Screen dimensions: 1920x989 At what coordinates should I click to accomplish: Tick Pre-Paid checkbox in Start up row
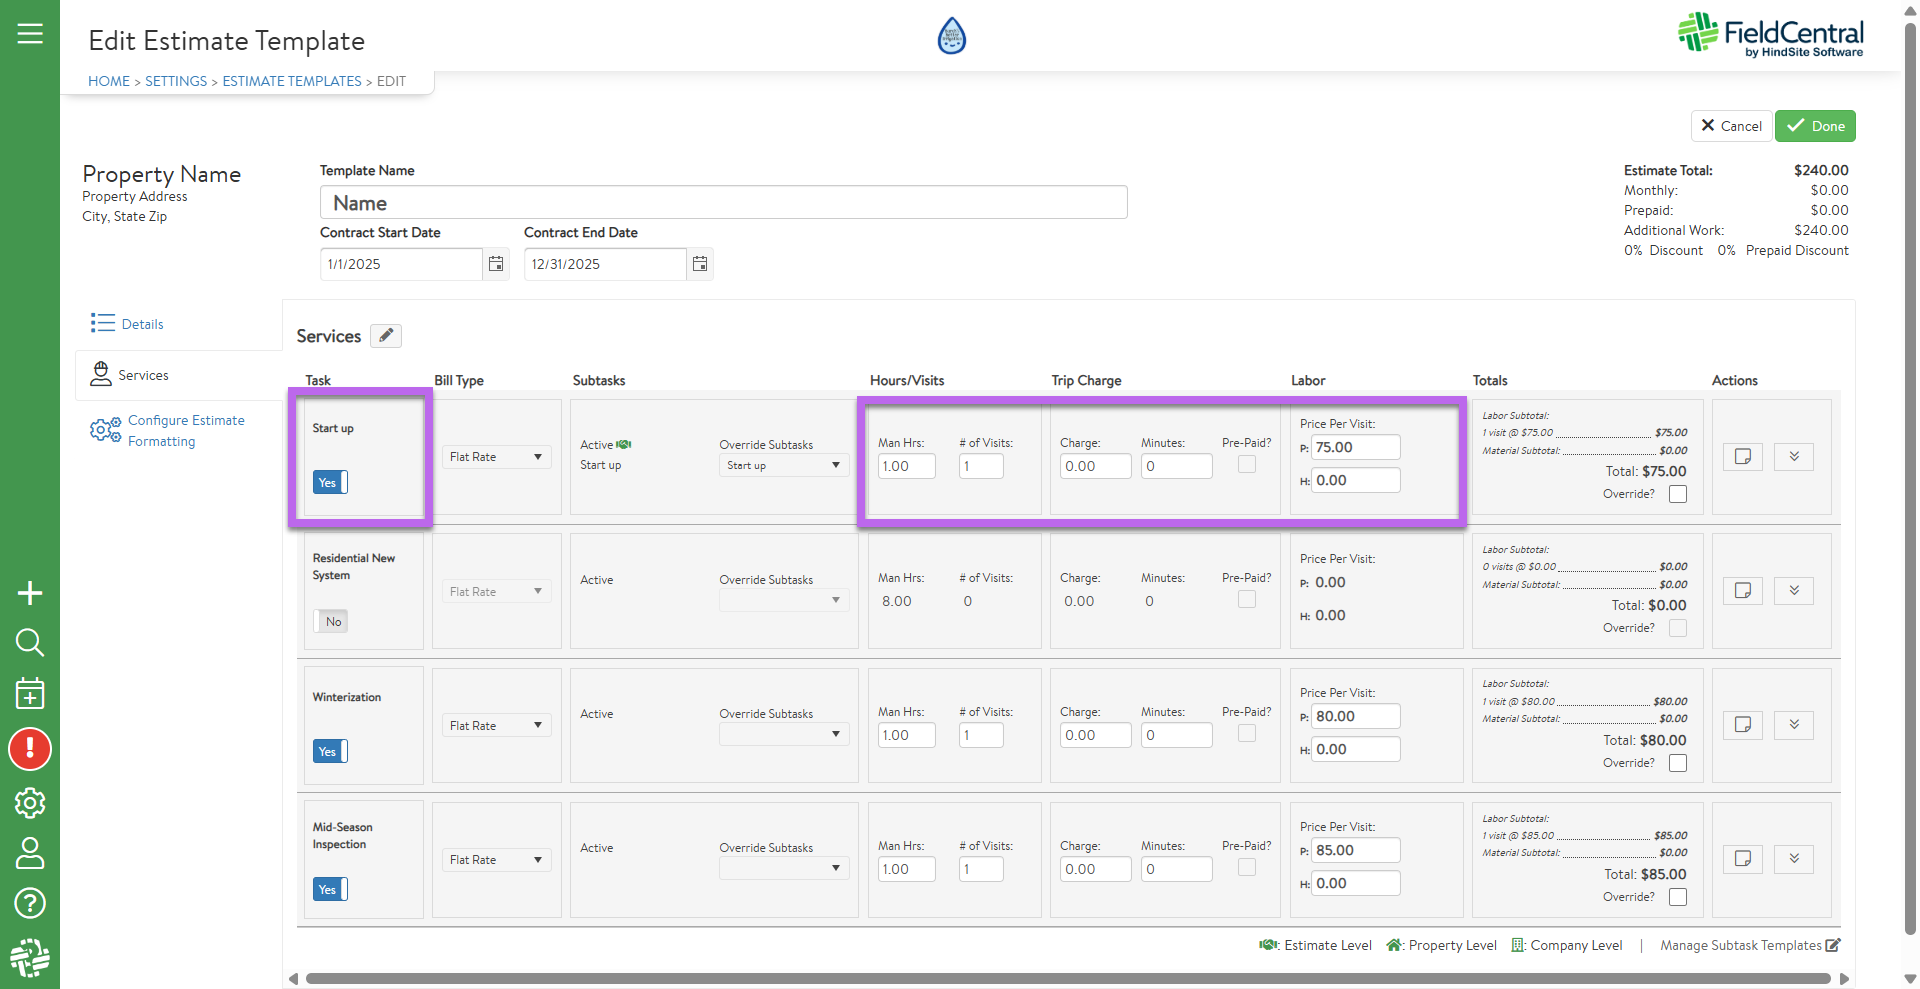pos(1247,464)
